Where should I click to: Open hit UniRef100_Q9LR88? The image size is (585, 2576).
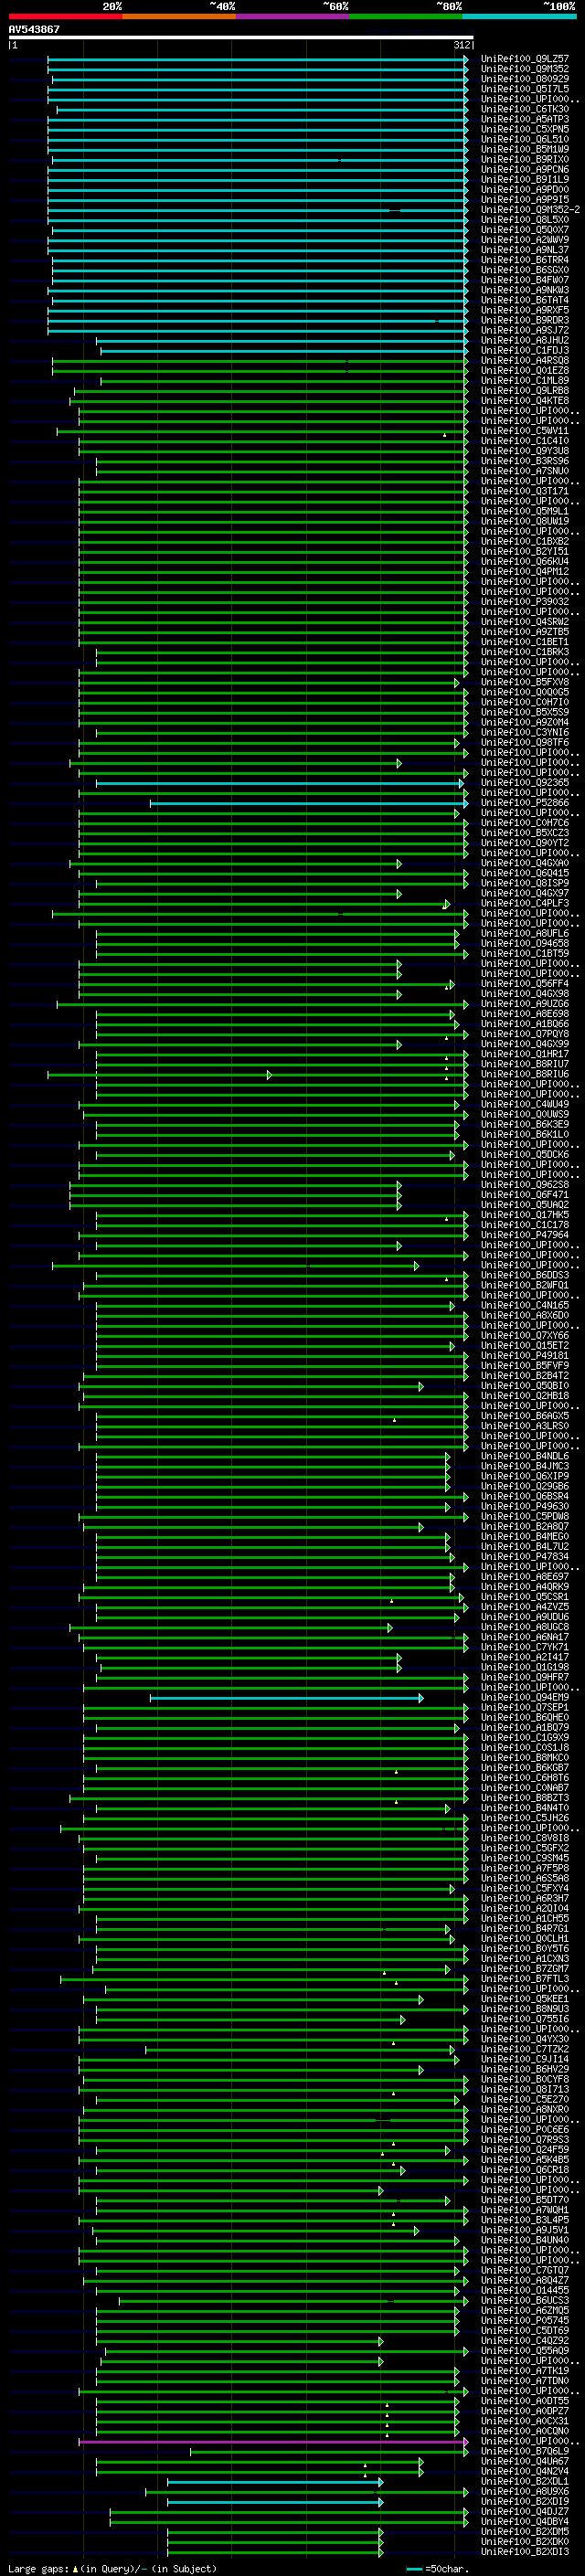pos(525,391)
